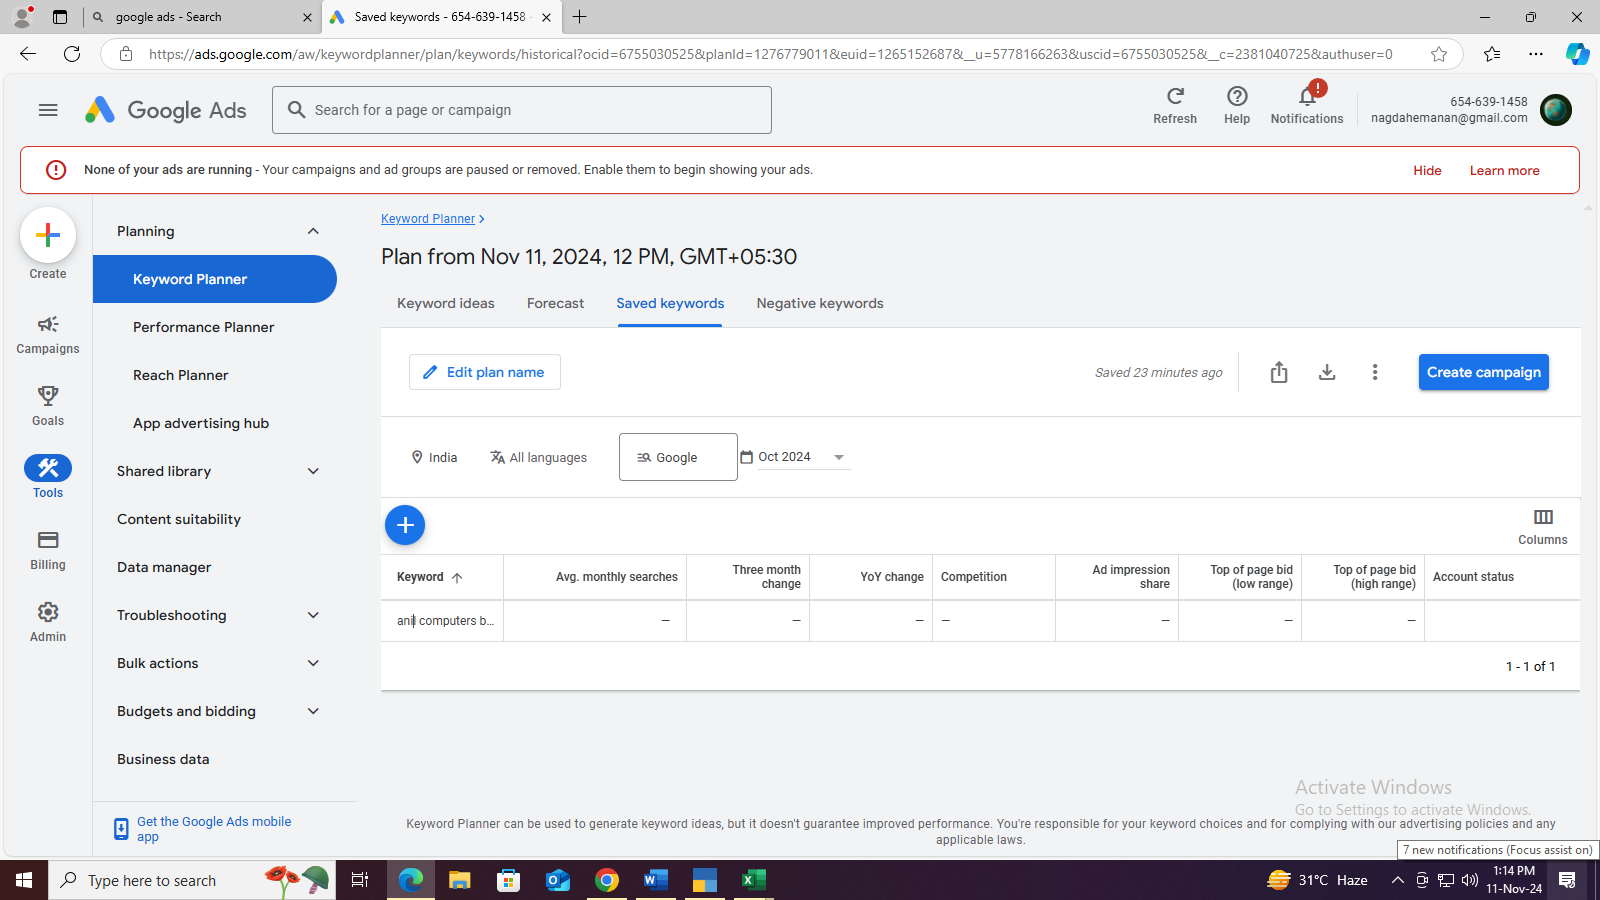Screen dimensions: 1600x900
Task: Switch to the Forecast tab
Action: tap(555, 303)
